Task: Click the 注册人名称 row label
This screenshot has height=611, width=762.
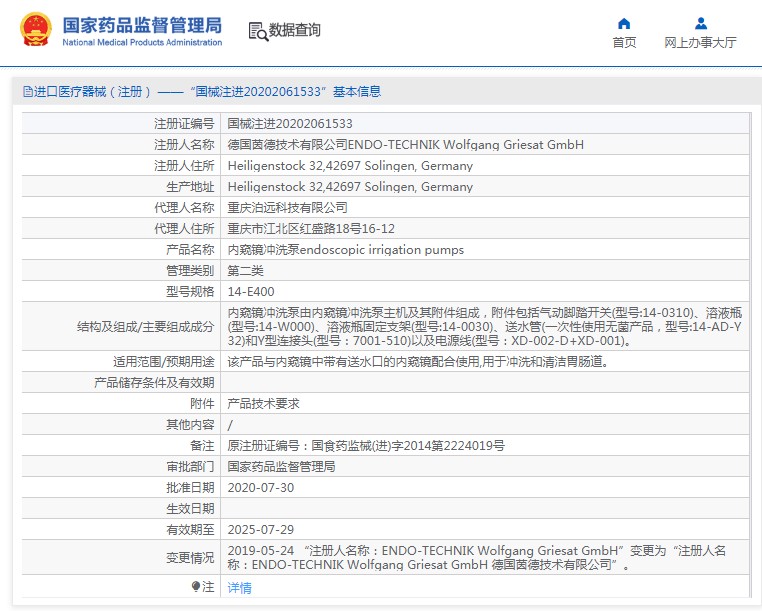Action: point(184,144)
